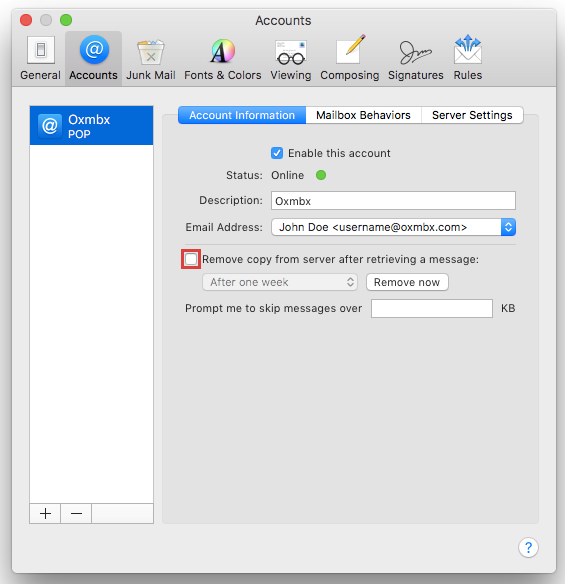Viewport: 565px width, 584px height.
Task: Switch to the Server Settings tab
Action: [x=472, y=115]
